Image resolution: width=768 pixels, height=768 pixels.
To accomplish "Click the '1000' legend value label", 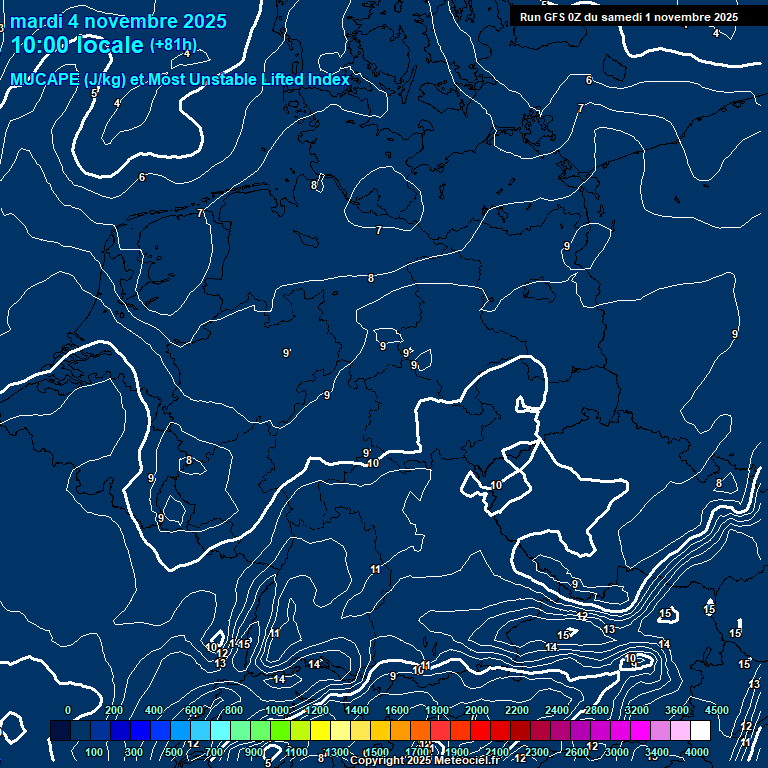I will pyautogui.click(x=277, y=710).
